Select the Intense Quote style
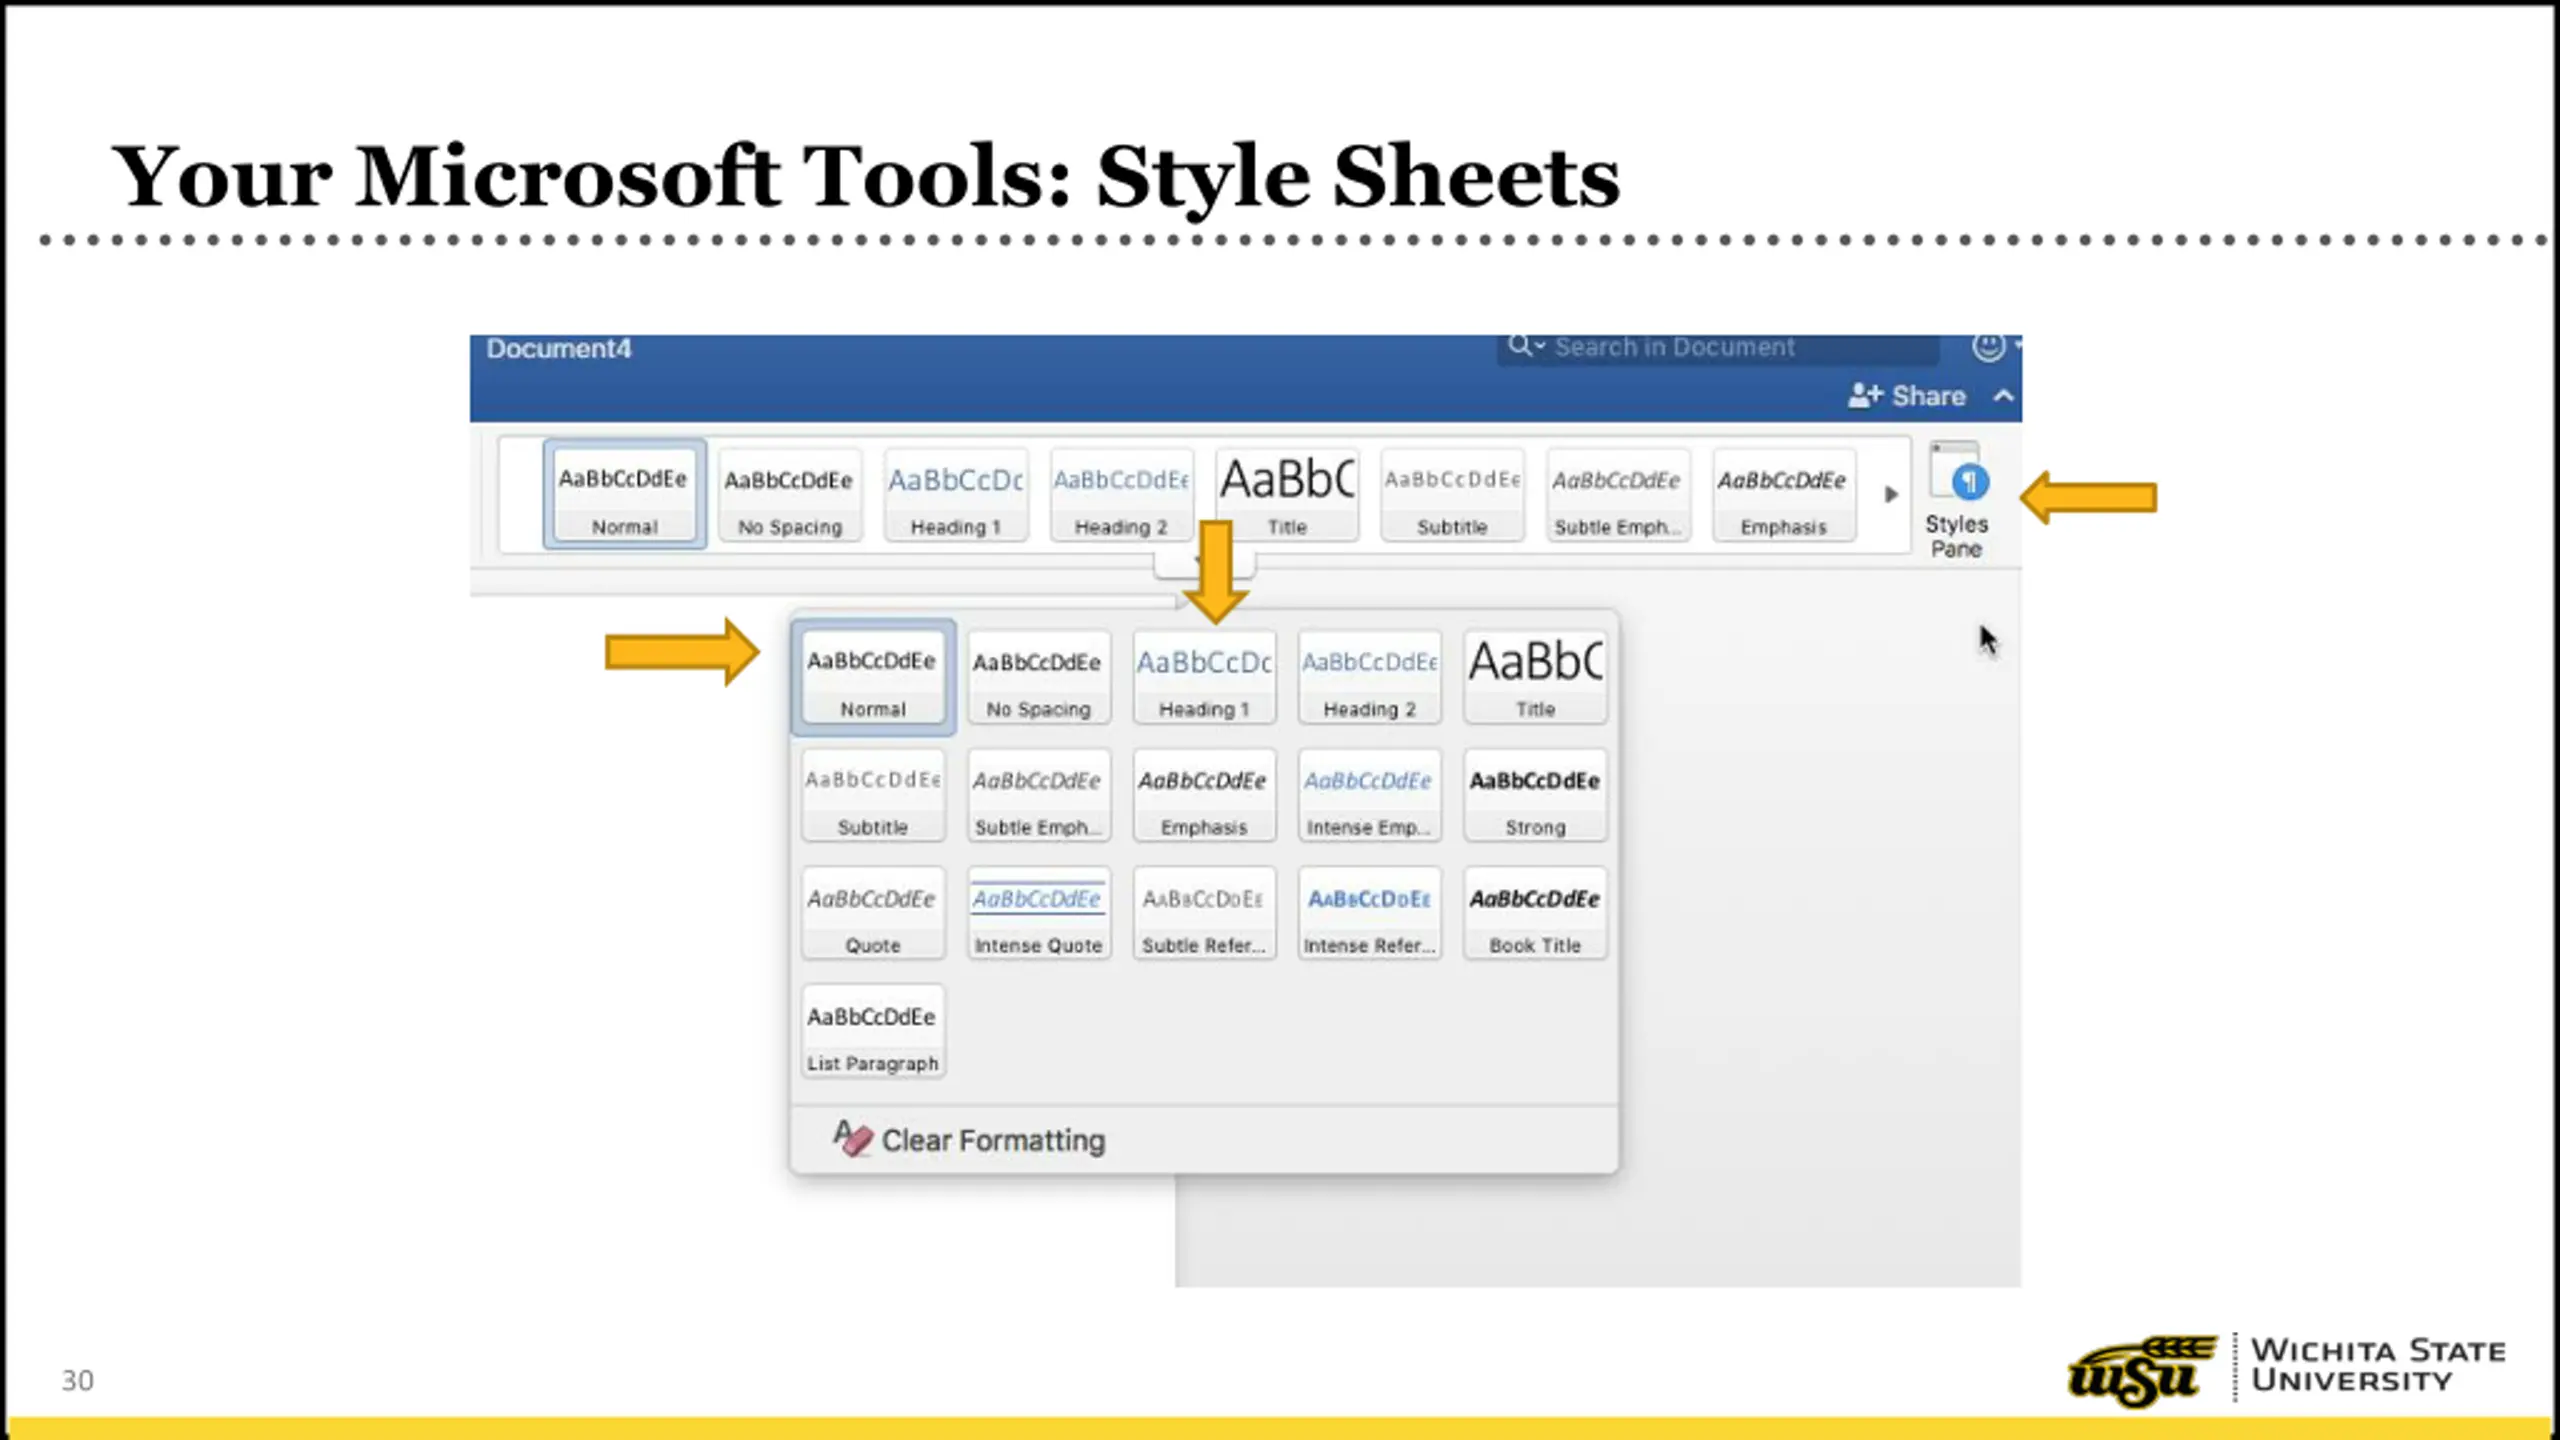Image resolution: width=2560 pixels, height=1440 pixels. (1038, 913)
